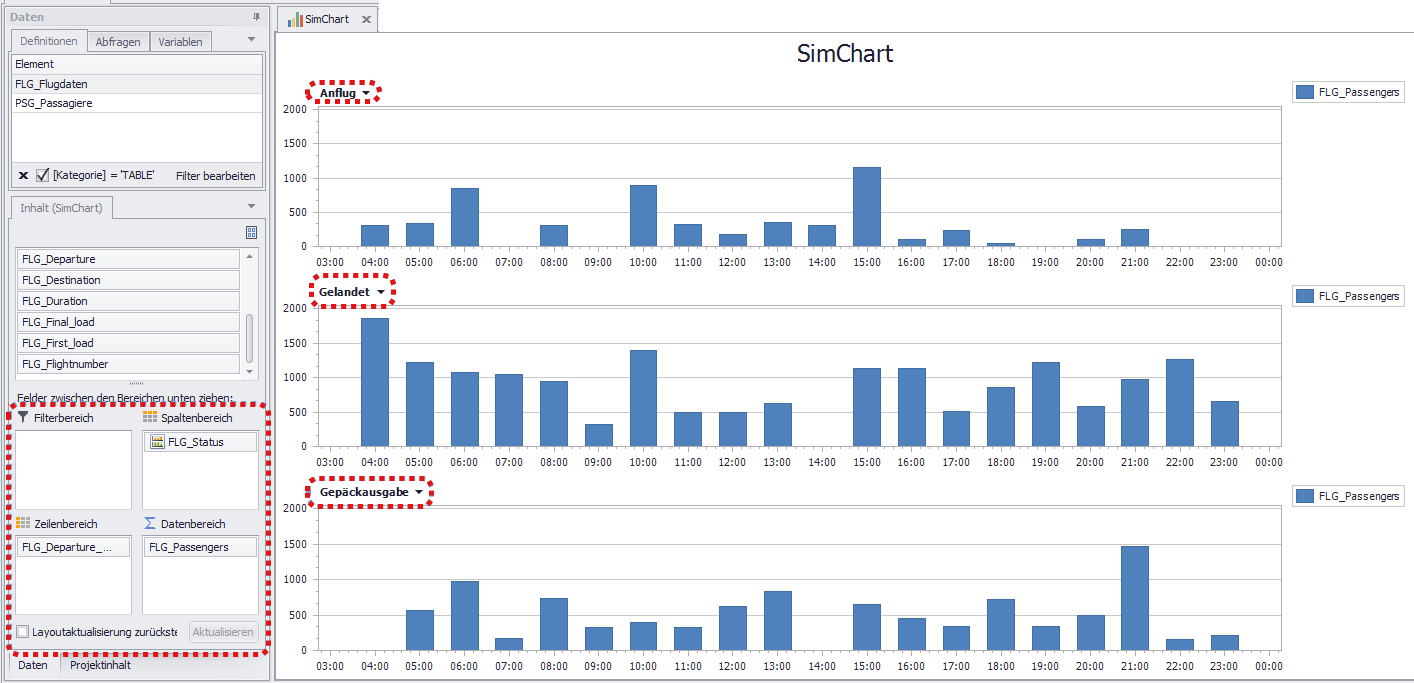Screen dimensions: 1414x683
Task: Click the 15:00 bar in the Anflug chart
Action: [x=867, y=207]
